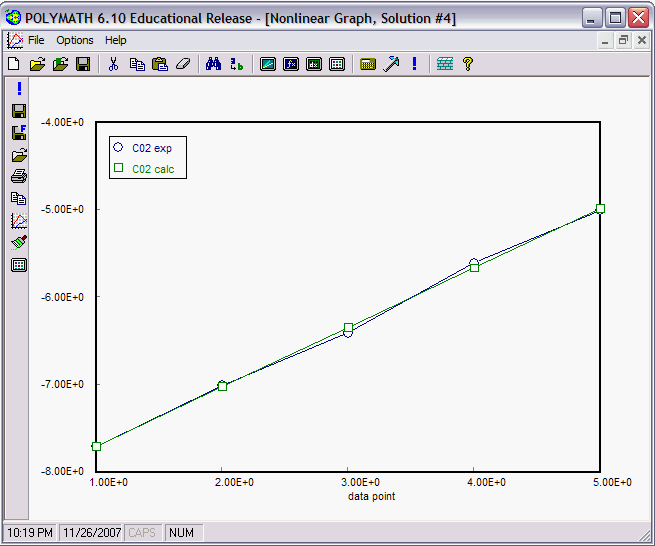Click the paintbrush format icon in sidebar
This screenshot has width=655, height=546.
click(x=18, y=242)
